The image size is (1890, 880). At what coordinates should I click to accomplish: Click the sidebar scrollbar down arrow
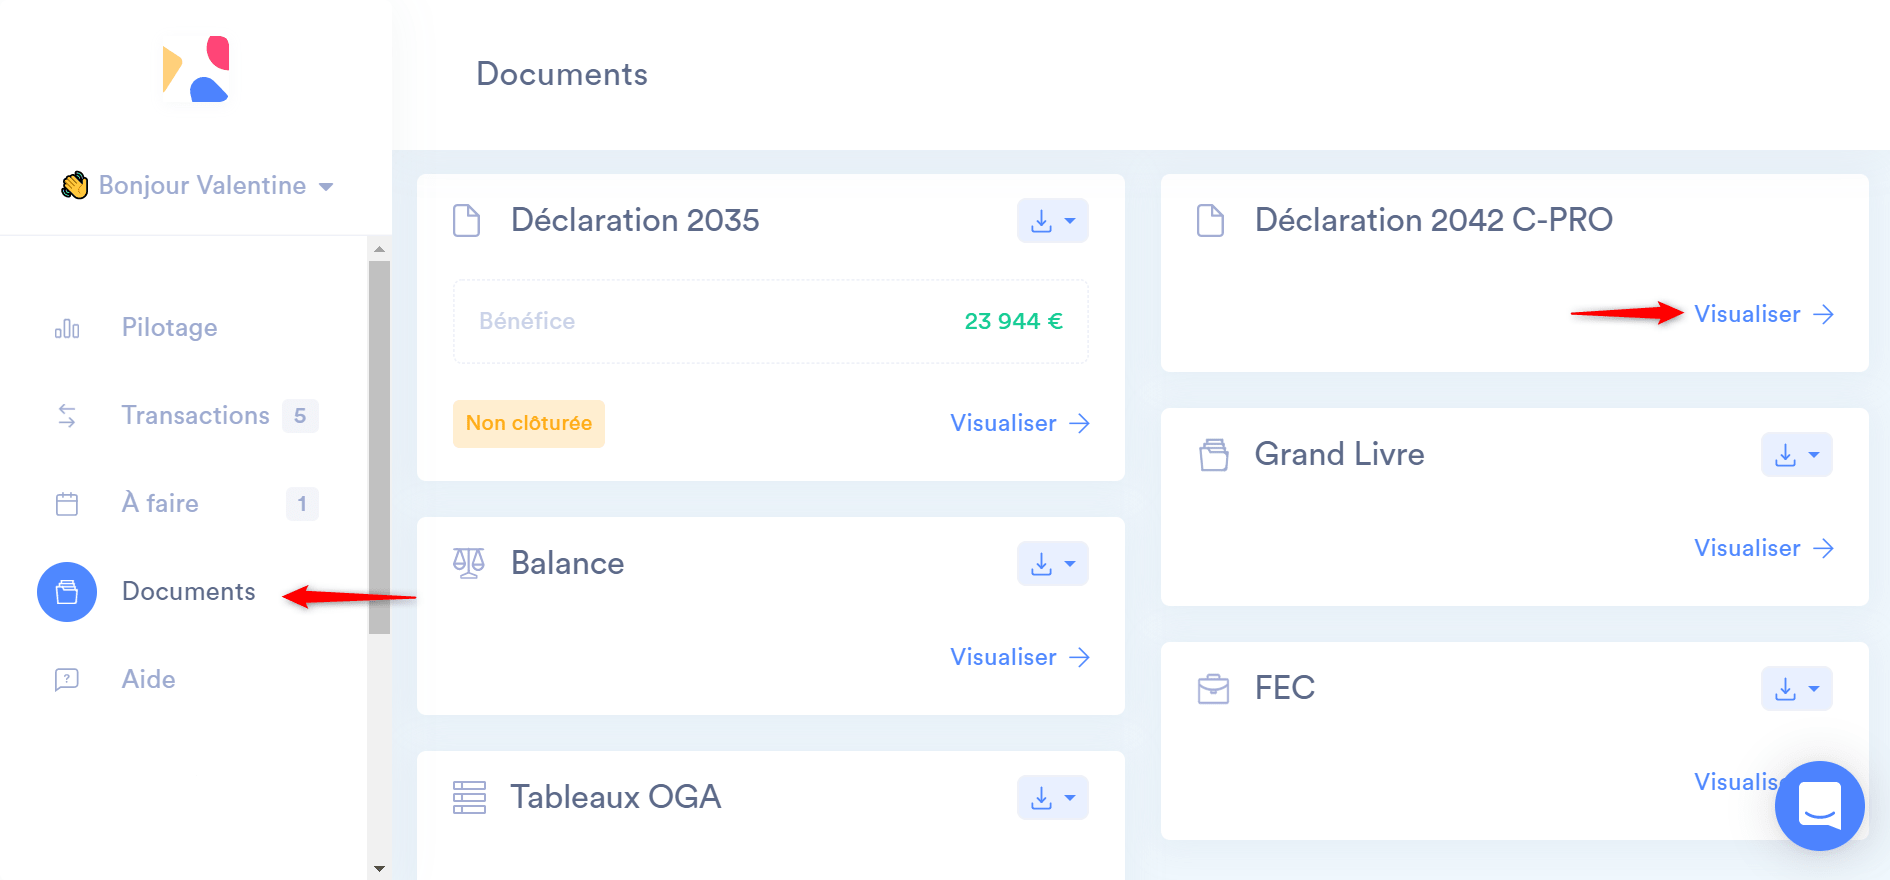pyautogui.click(x=379, y=869)
